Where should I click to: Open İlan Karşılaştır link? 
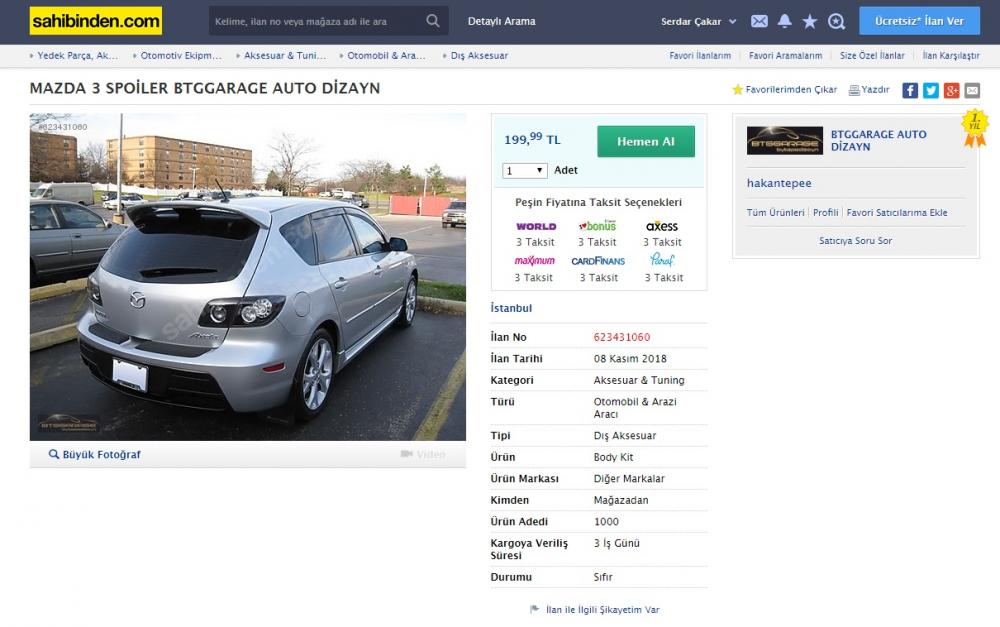tap(951, 55)
